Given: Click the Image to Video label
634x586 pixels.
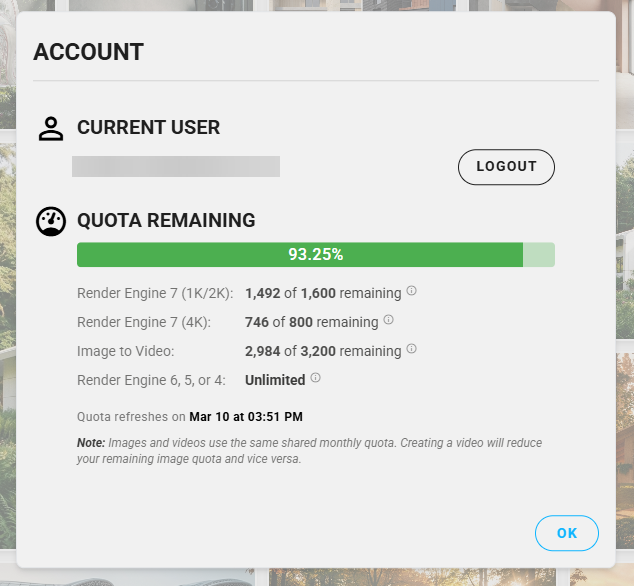Looking at the screenshot, I should click(126, 351).
